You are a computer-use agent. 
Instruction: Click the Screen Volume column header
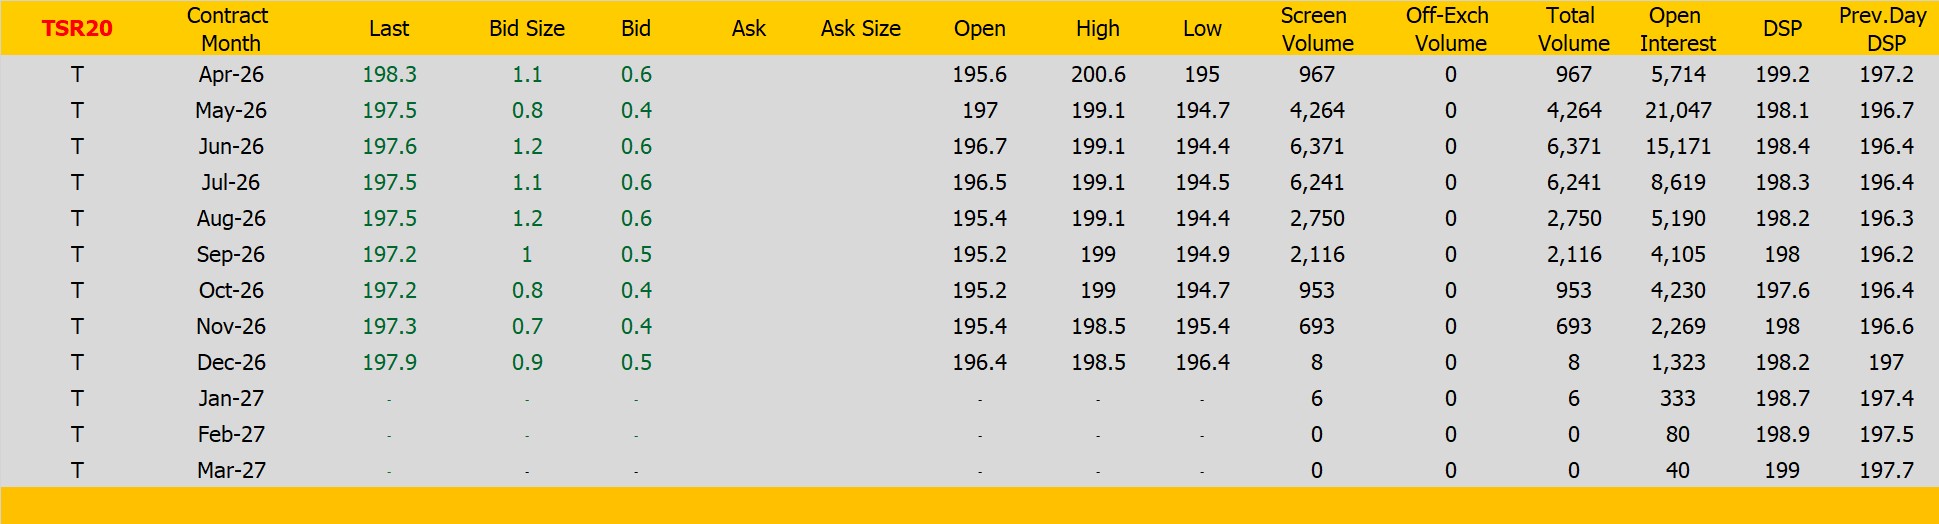point(1317,29)
